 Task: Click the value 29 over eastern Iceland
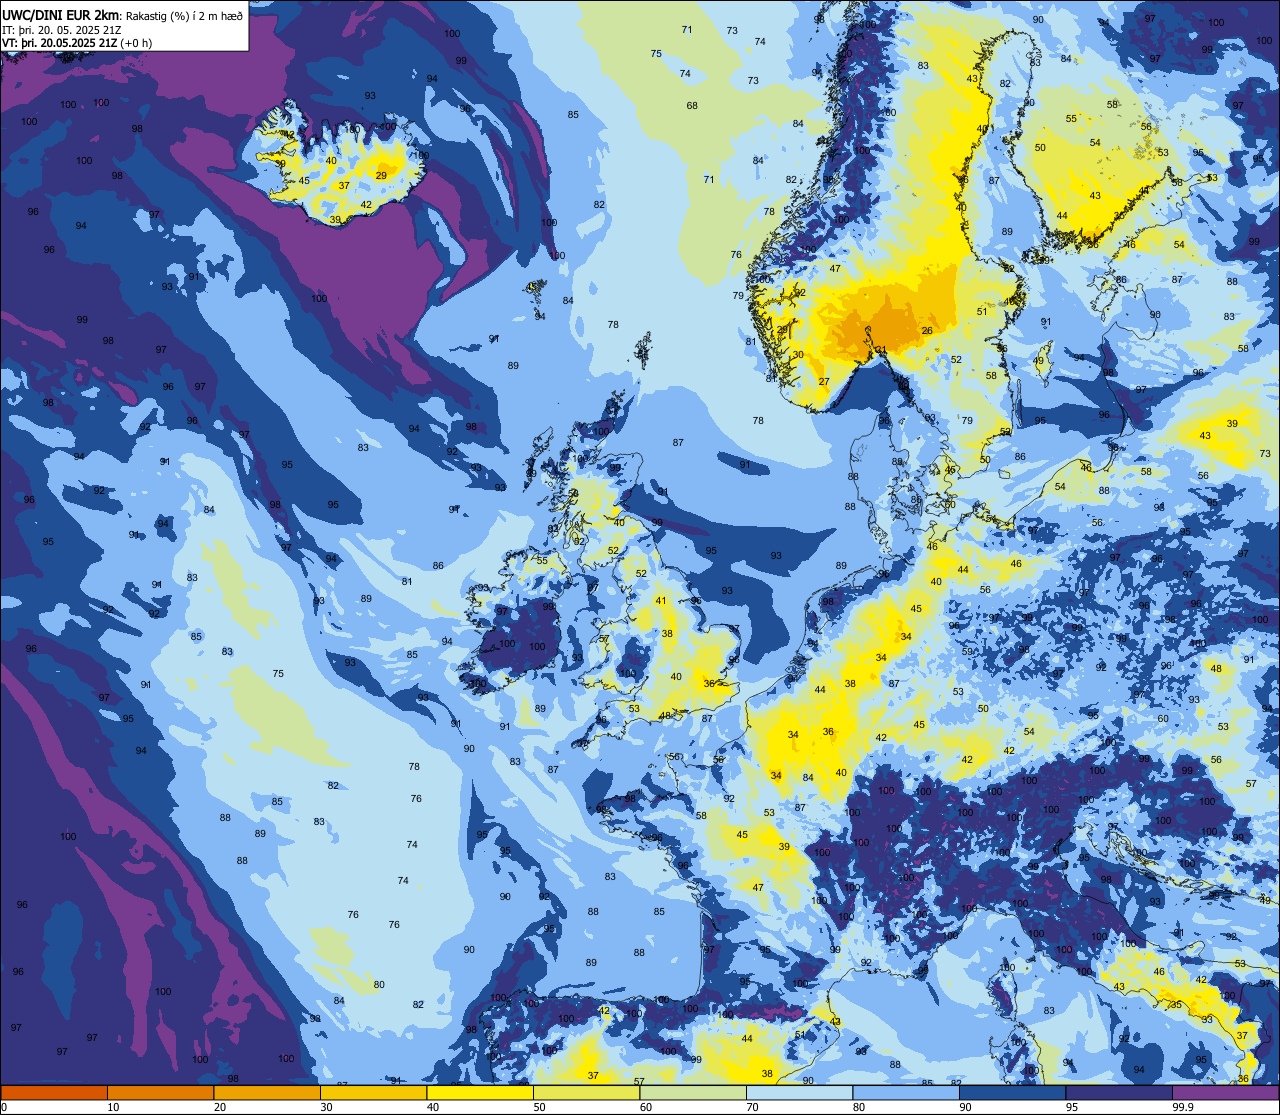coord(381,175)
